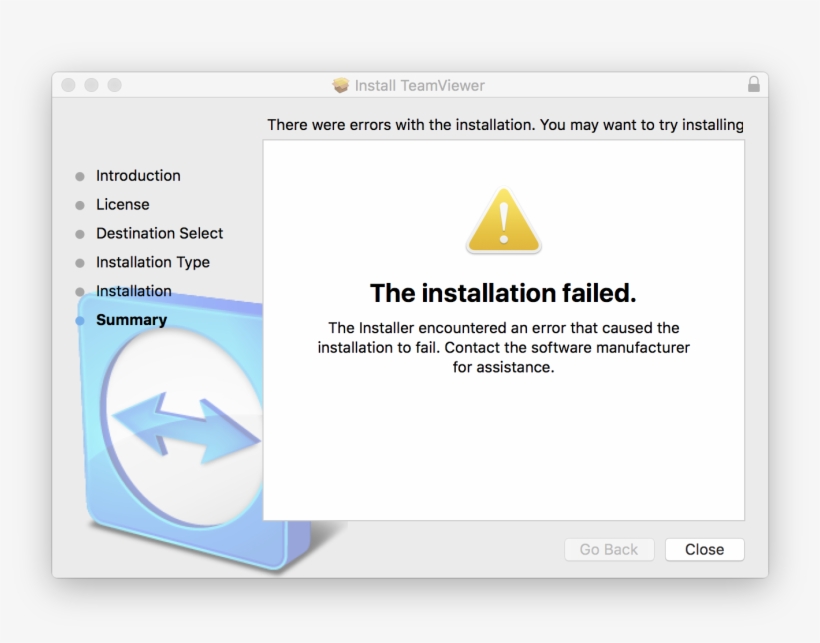Click the package icon beside Install TeamViewer
820x643 pixels.
(340, 85)
